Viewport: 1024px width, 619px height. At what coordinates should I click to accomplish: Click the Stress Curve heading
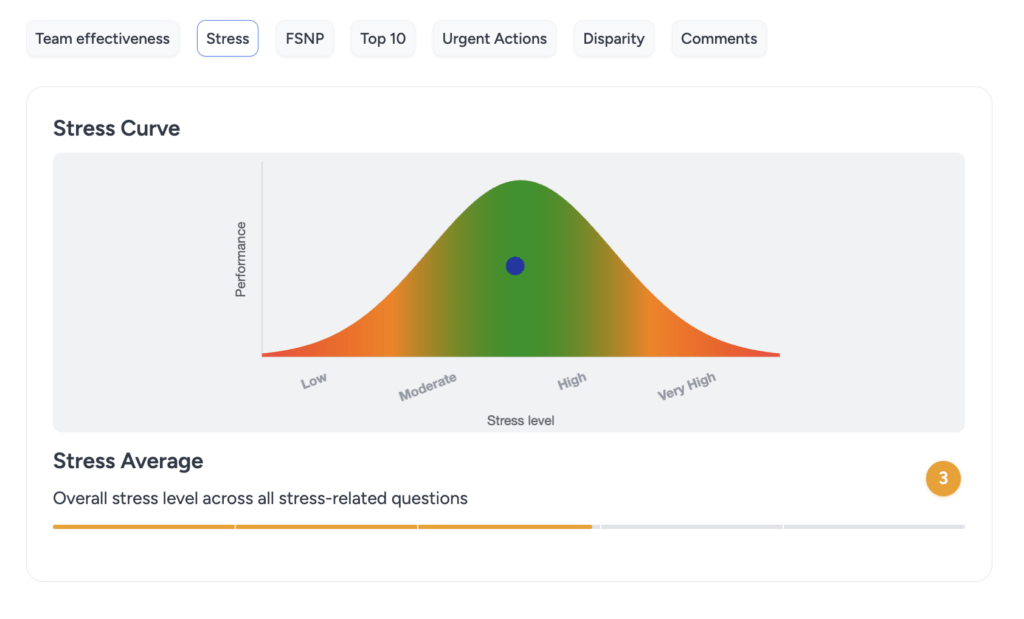point(116,128)
